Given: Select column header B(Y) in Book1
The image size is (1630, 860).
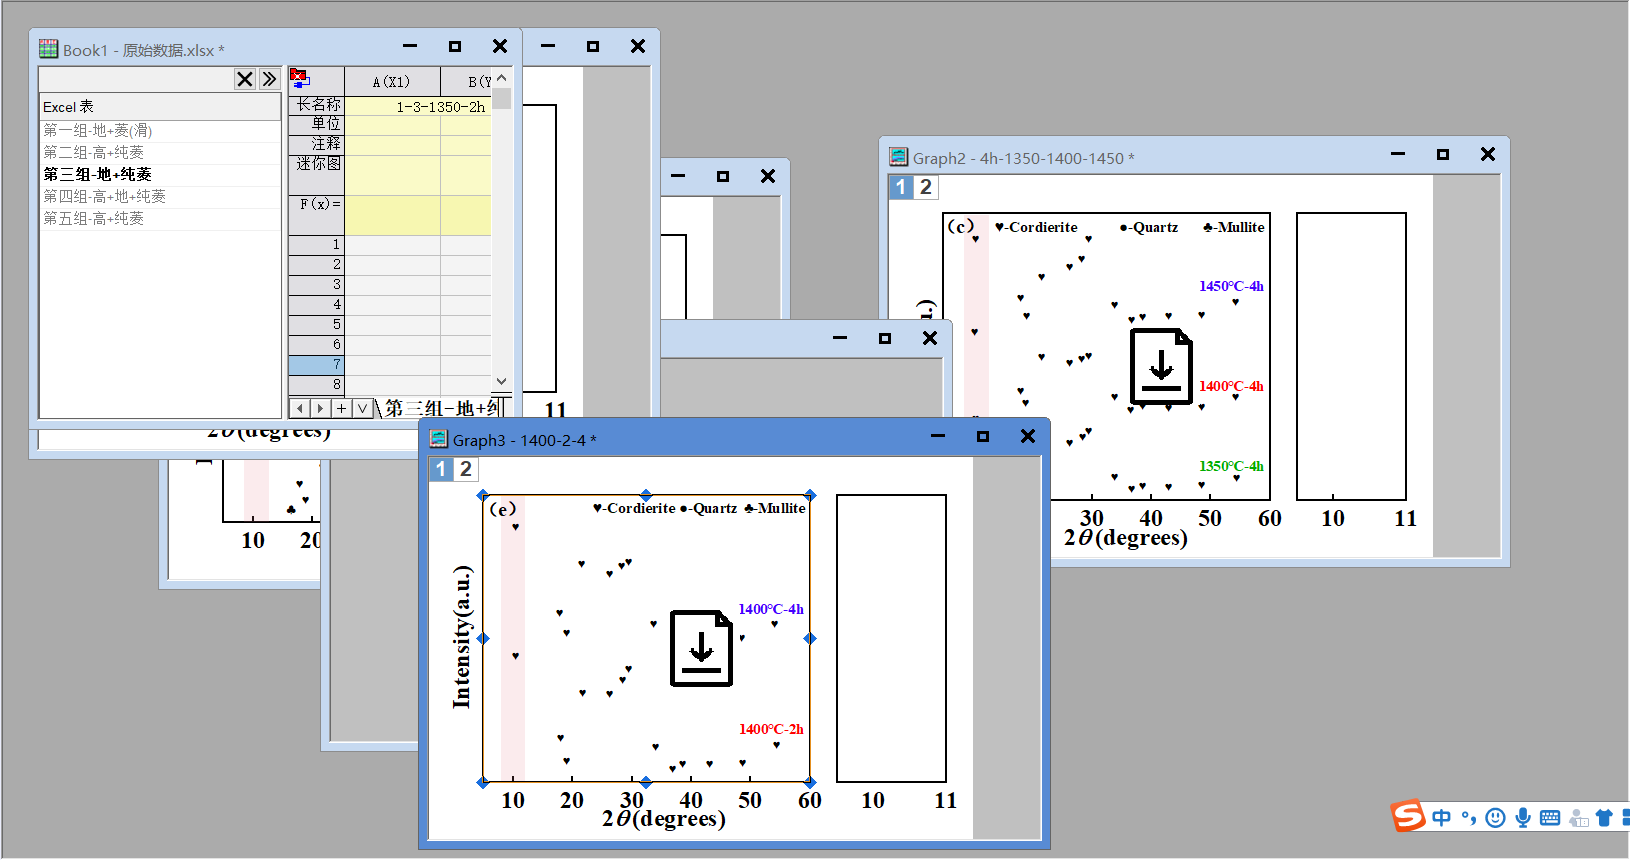Looking at the screenshot, I should click(x=467, y=82).
